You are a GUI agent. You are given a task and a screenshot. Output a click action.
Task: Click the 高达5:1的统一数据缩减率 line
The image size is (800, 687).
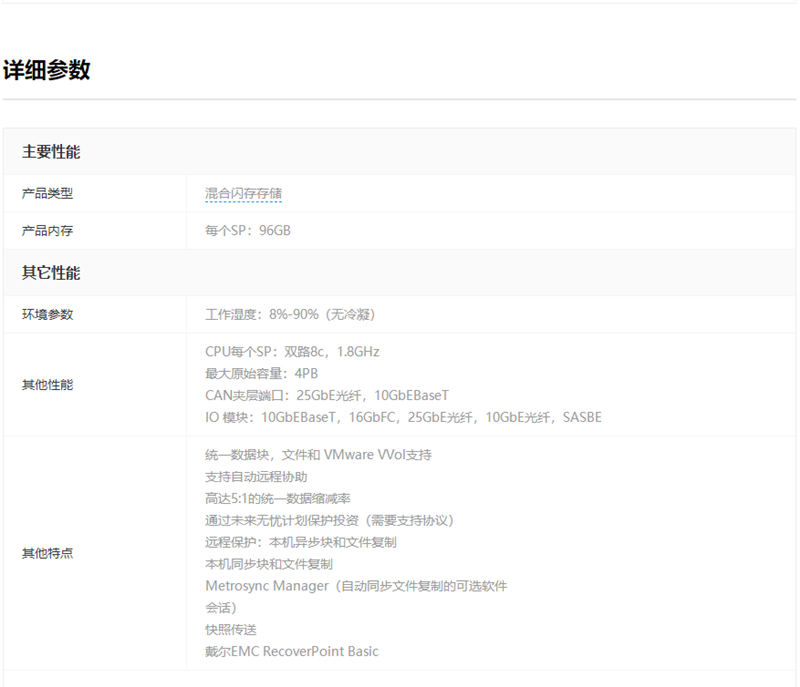click(x=277, y=499)
